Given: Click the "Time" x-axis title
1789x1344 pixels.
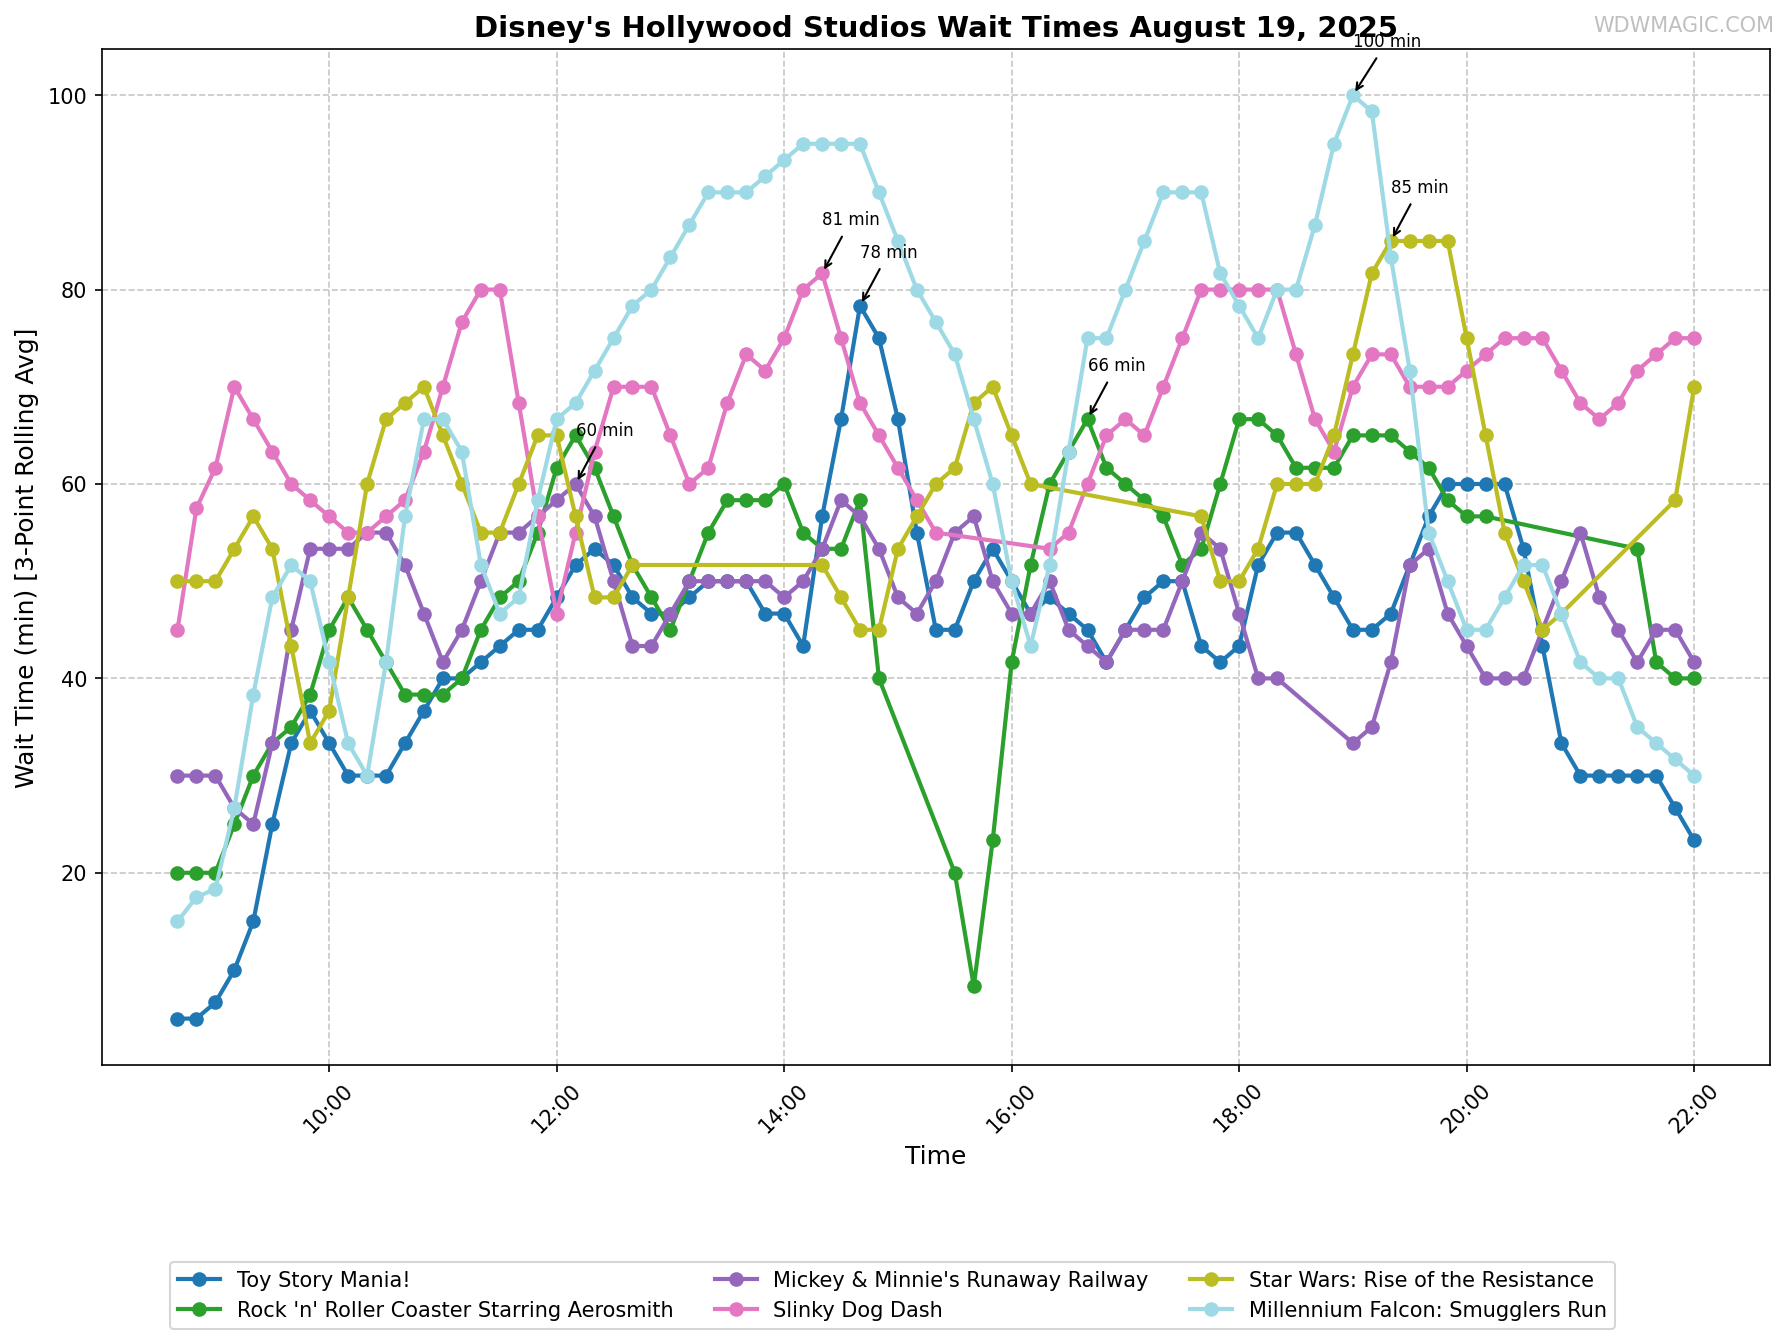Looking at the screenshot, I should (935, 1156).
